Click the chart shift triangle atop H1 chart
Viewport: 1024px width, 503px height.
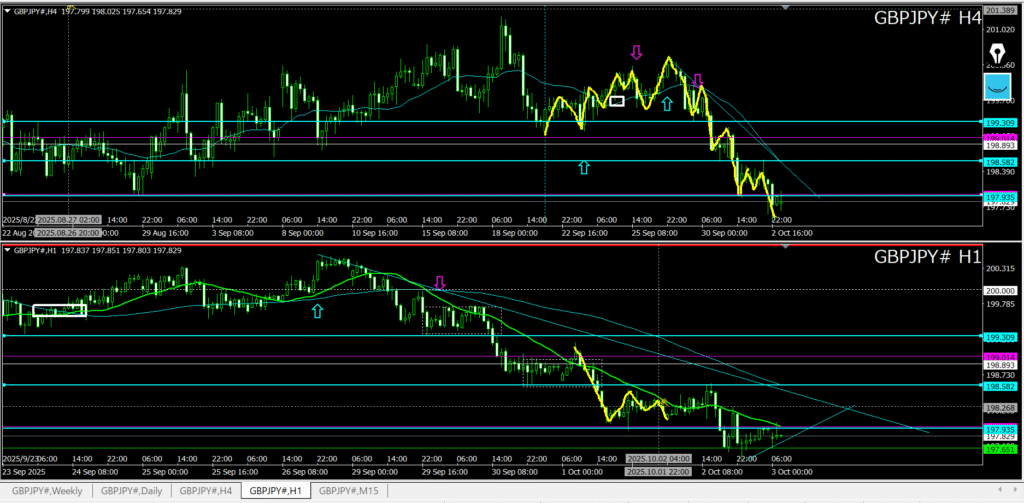[x=786, y=245]
